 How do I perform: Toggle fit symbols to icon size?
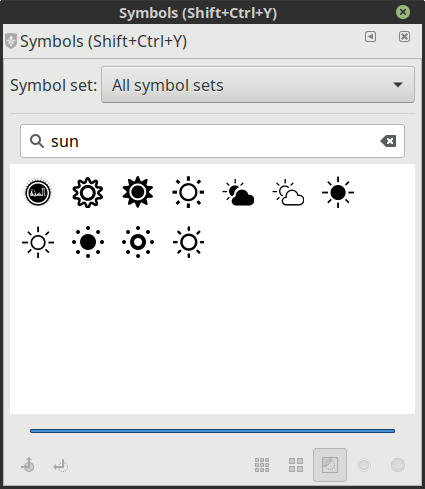coord(330,465)
